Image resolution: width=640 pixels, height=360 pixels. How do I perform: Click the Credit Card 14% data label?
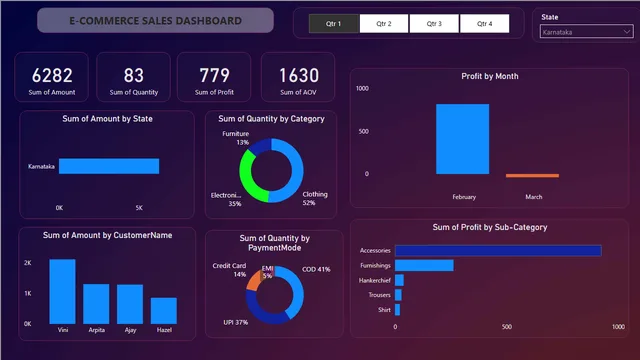pos(229,270)
